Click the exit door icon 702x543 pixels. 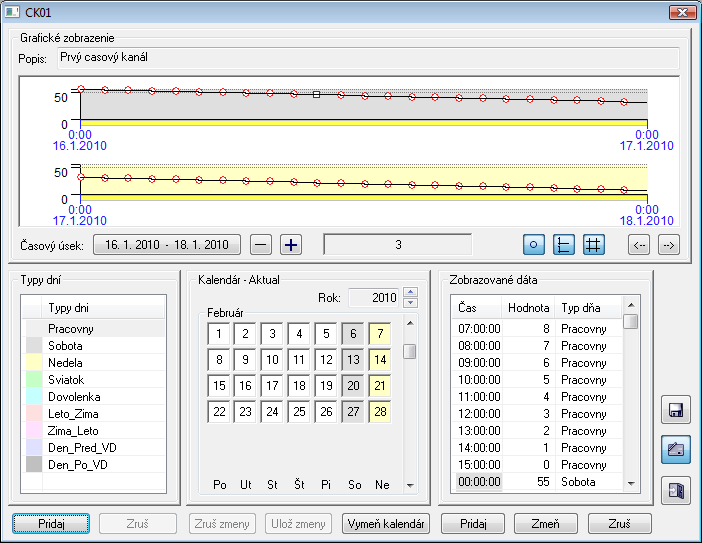(x=675, y=490)
